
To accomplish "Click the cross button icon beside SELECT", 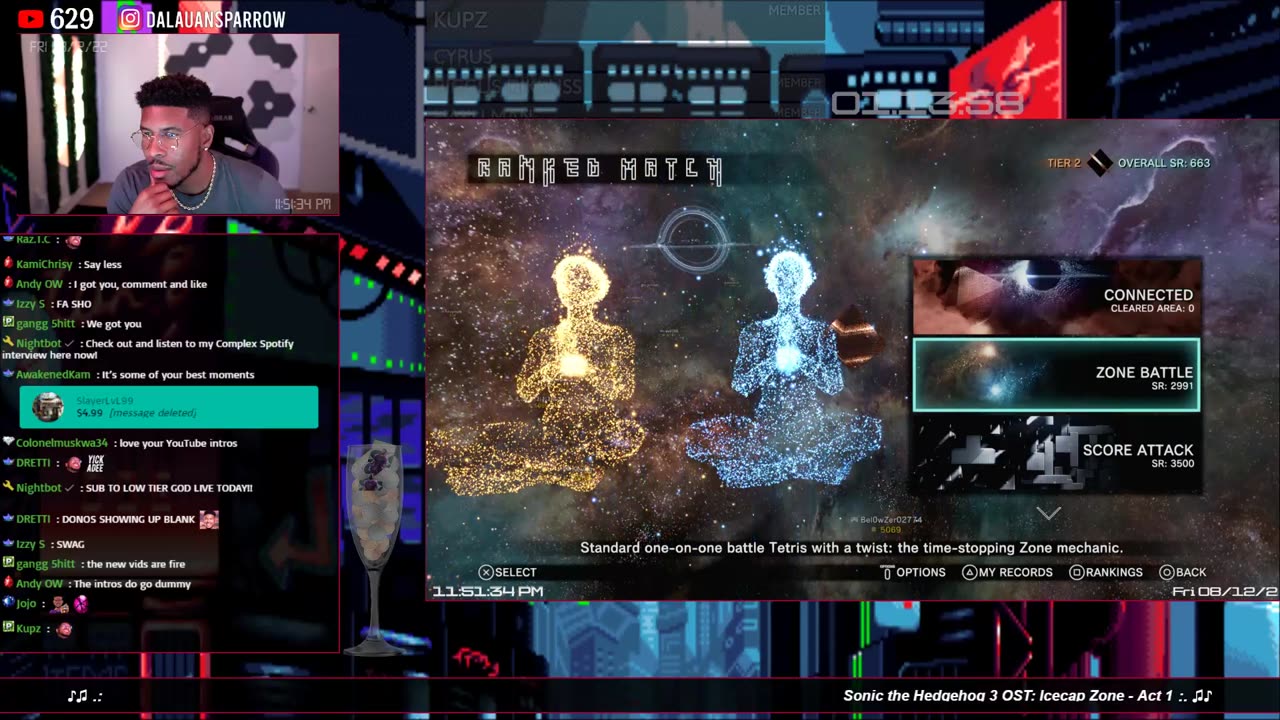I will click(x=486, y=572).
